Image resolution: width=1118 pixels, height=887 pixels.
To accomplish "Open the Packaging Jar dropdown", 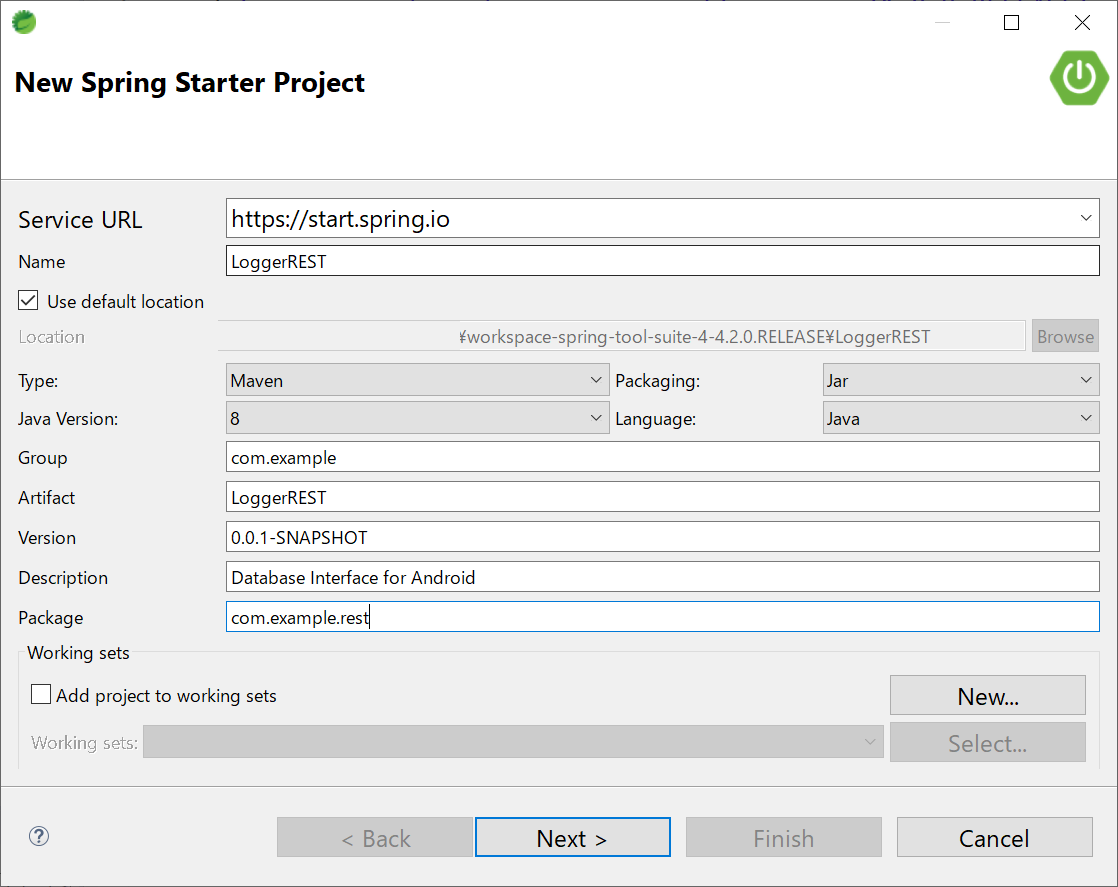I will [961, 380].
